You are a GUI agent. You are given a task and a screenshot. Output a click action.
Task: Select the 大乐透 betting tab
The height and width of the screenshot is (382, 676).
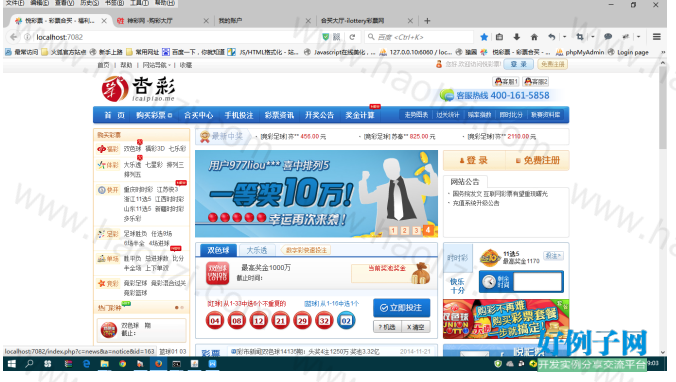coord(257,250)
